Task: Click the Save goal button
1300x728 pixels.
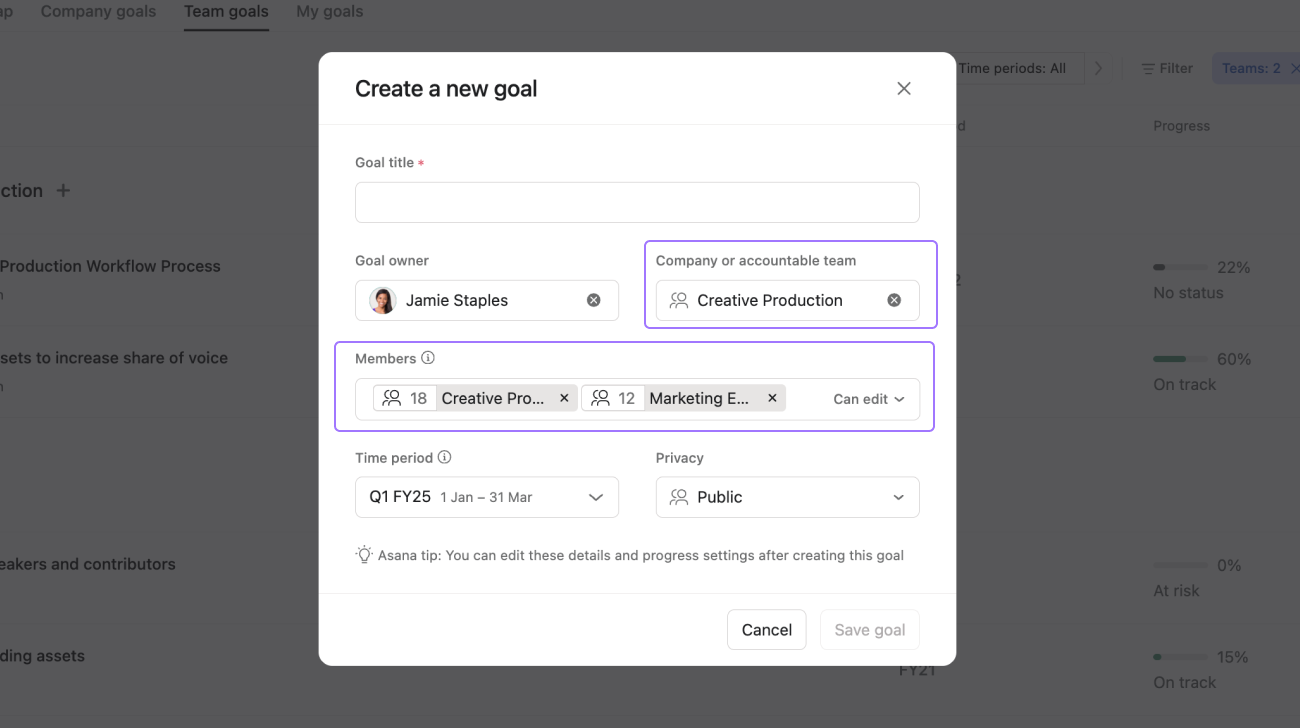Action: click(x=869, y=629)
